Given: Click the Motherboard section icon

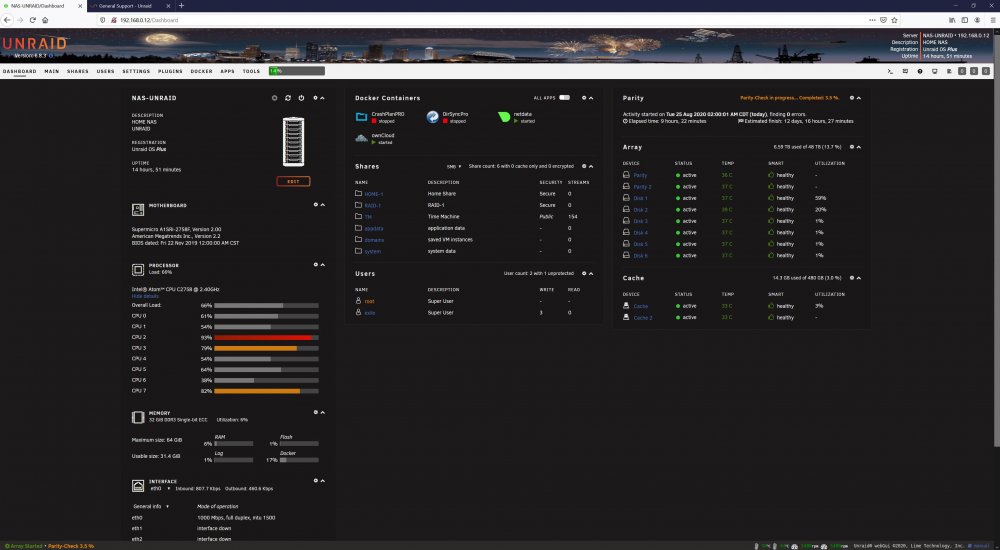Looking at the screenshot, I should [x=138, y=209].
